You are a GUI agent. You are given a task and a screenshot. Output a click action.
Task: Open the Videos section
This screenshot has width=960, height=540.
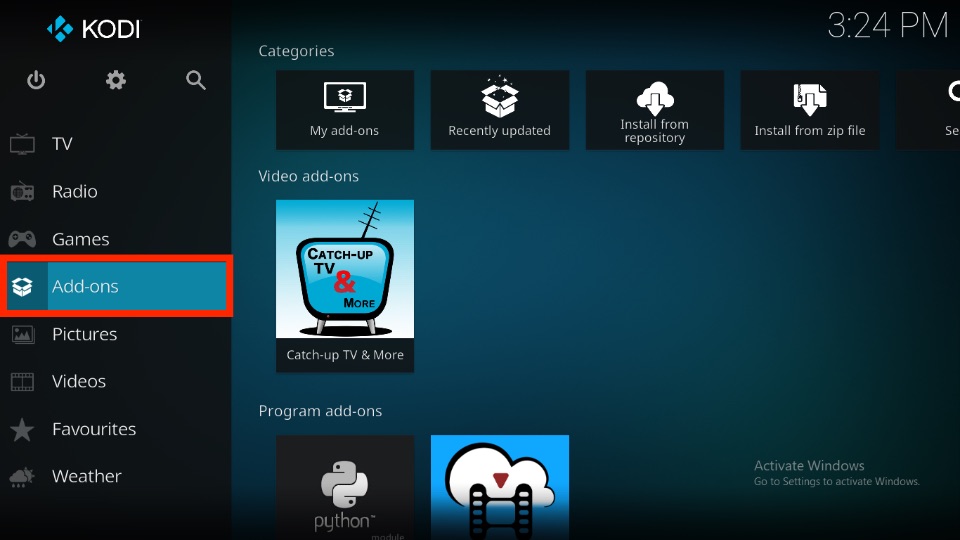click(116, 381)
